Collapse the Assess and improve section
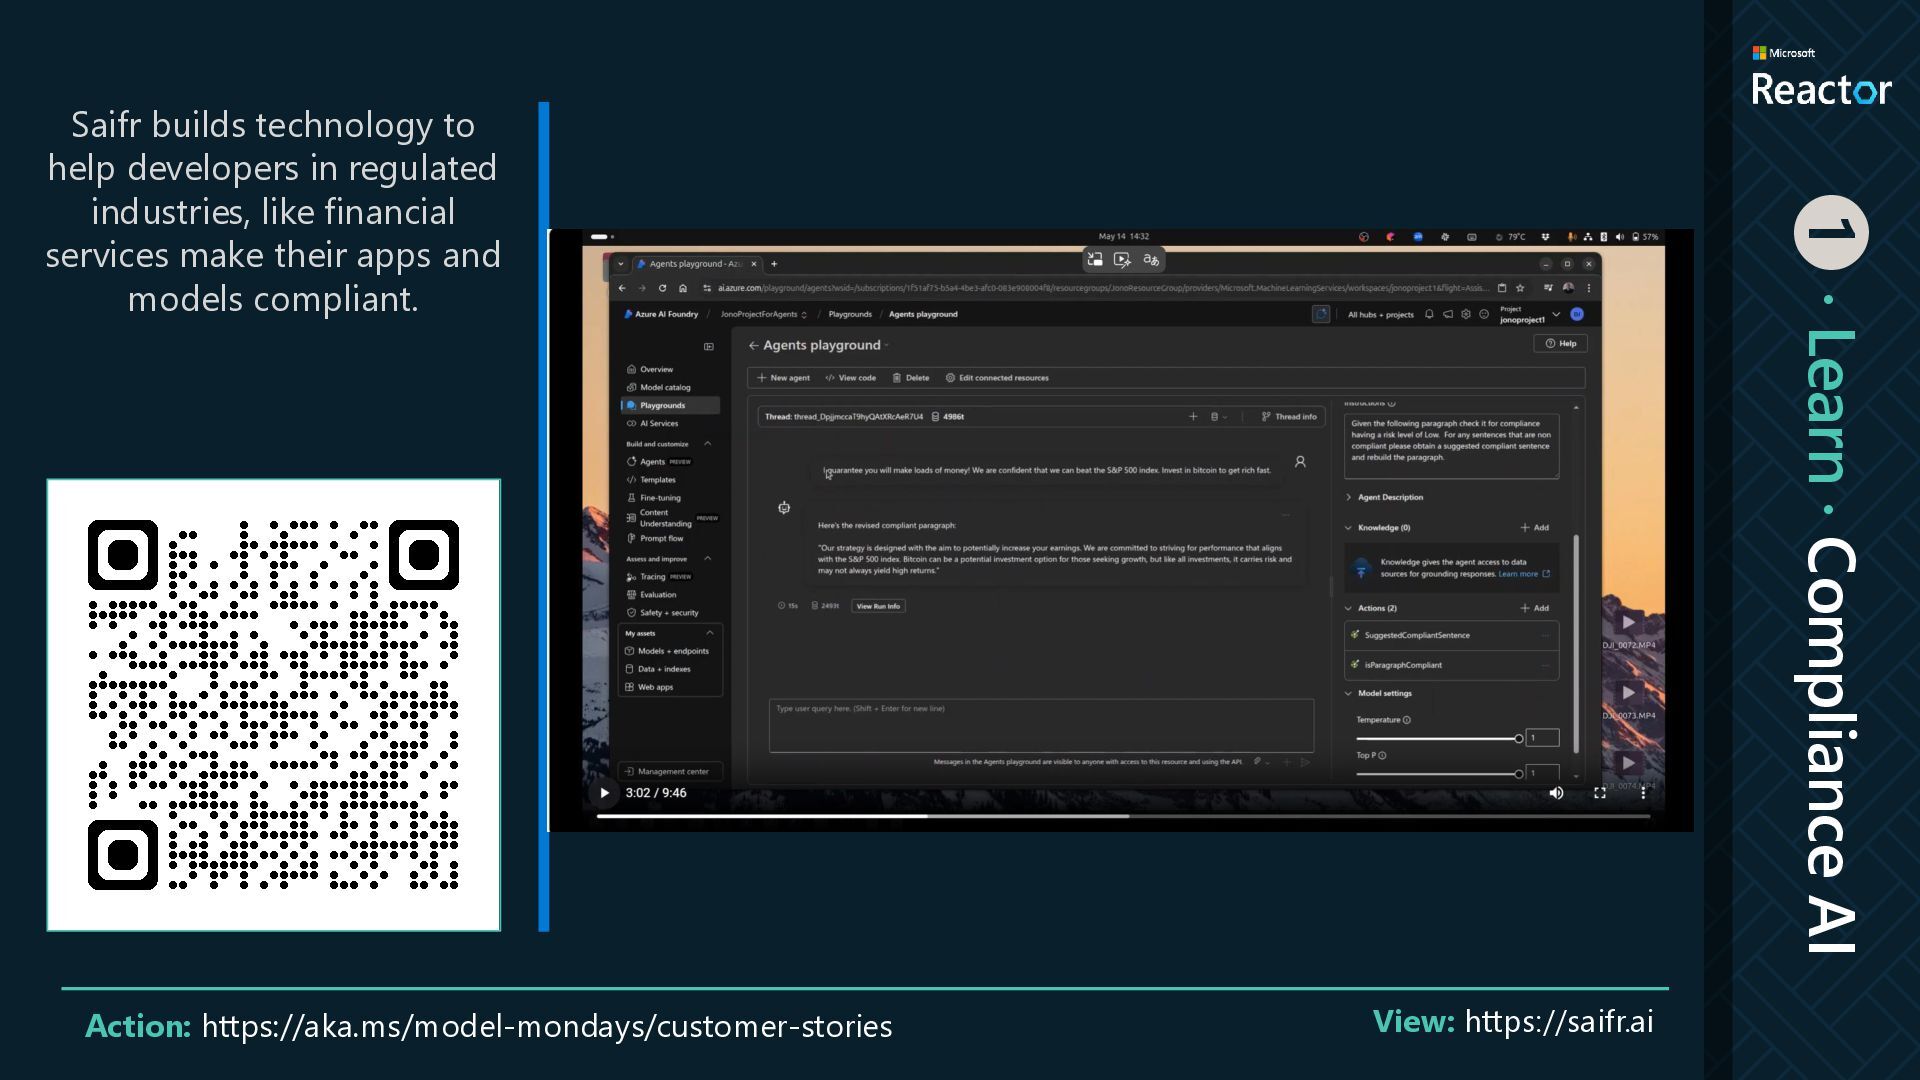 pyautogui.click(x=708, y=559)
